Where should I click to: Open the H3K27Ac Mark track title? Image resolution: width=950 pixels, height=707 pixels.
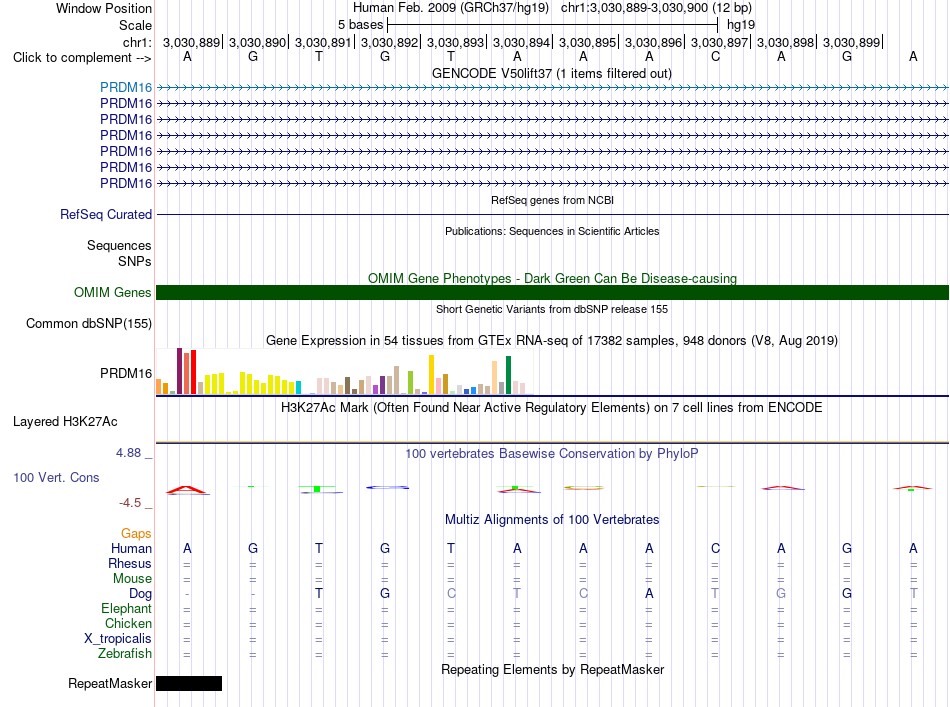[x=552, y=407]
